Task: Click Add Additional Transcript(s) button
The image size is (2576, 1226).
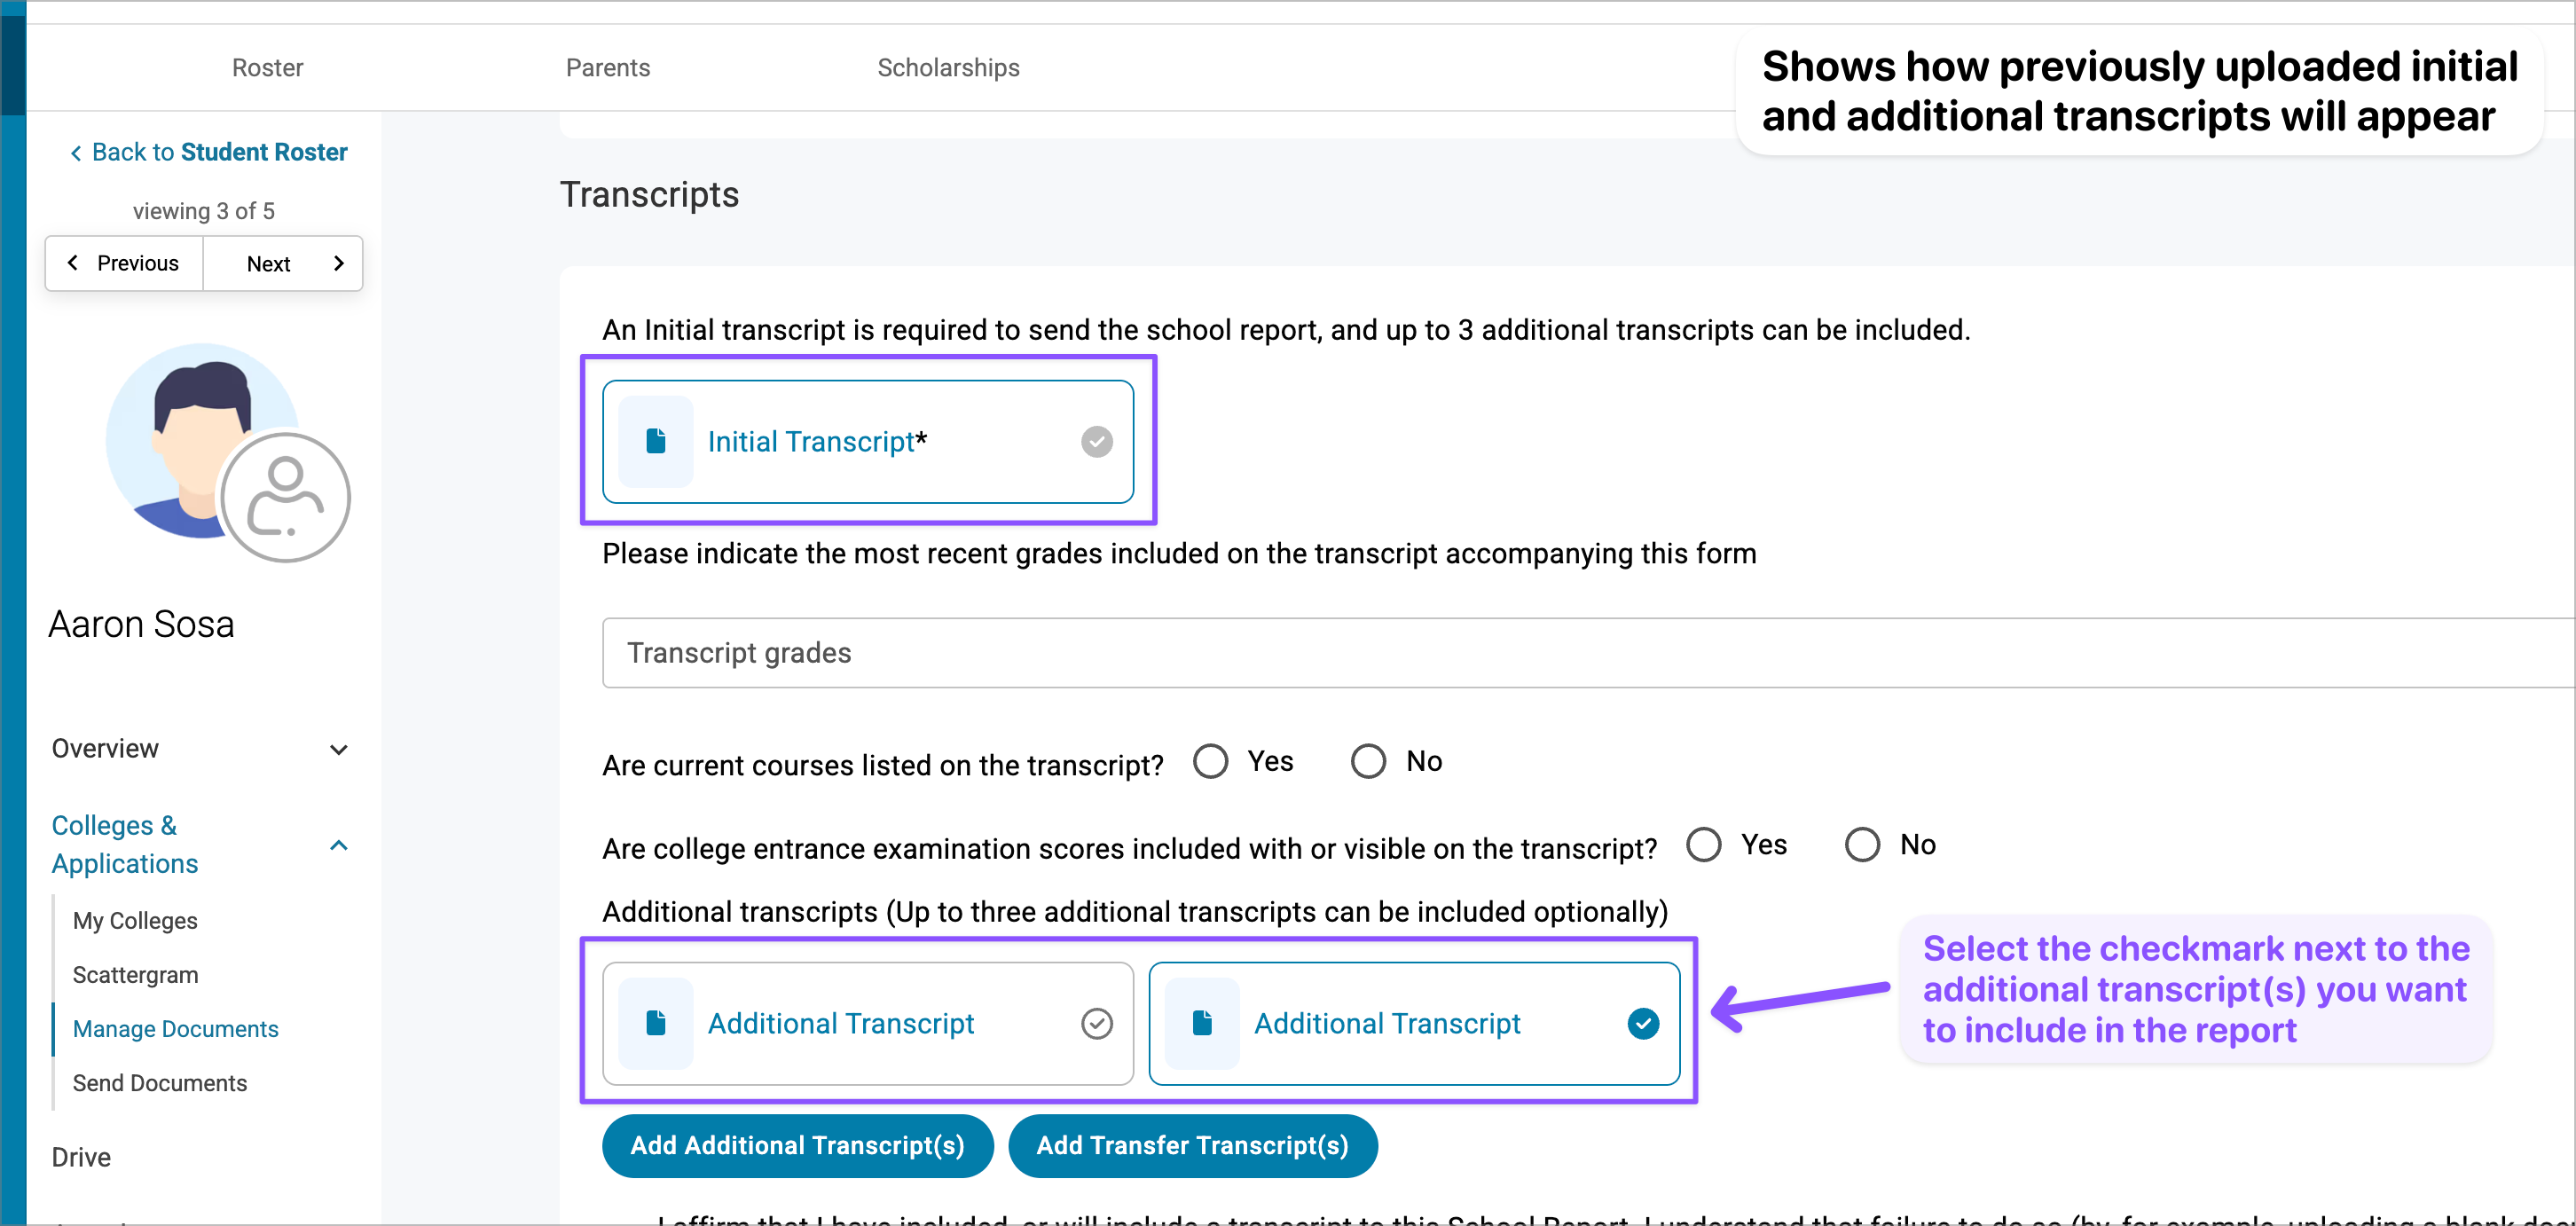Action: click(x=797, y=1145)
